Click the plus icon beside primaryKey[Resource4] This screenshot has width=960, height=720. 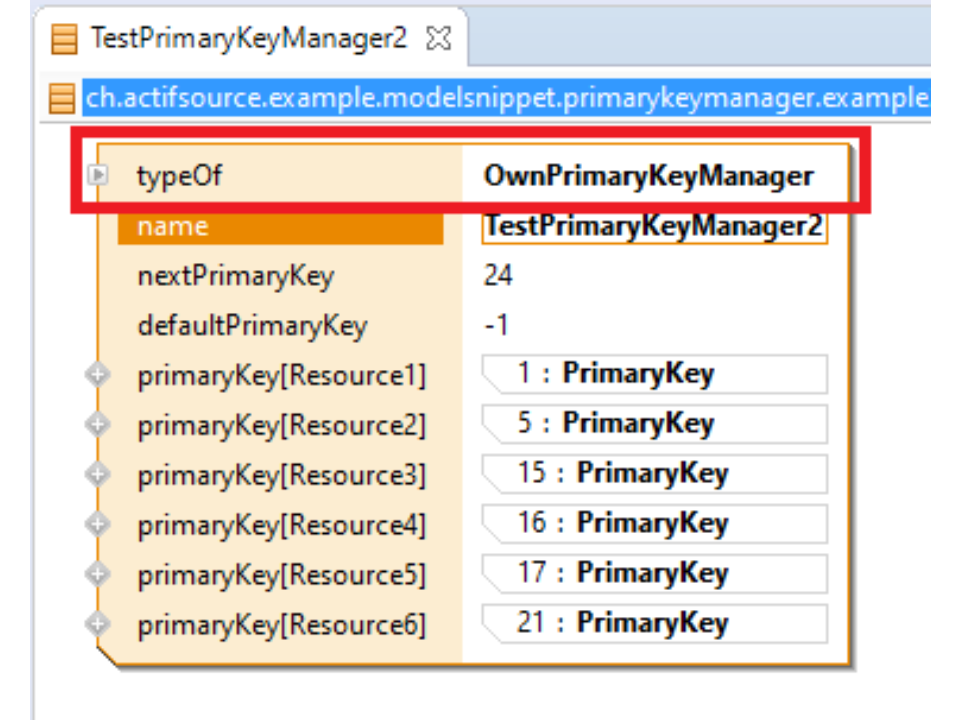97,524
